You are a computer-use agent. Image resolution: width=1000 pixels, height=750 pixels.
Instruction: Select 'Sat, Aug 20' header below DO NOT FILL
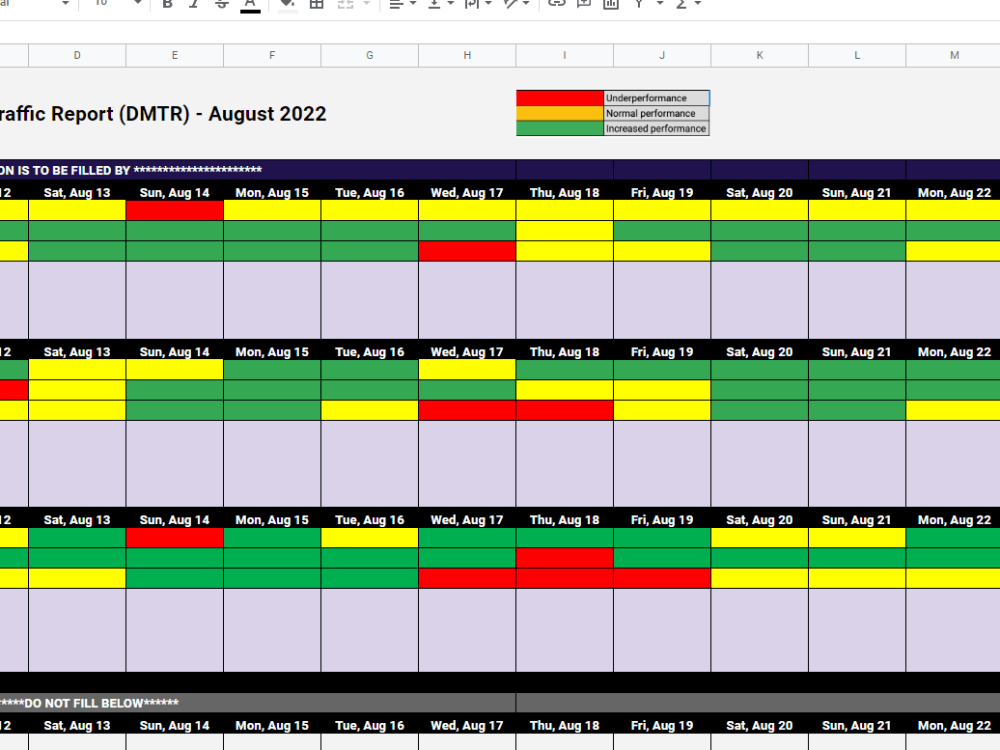point(760,725)
